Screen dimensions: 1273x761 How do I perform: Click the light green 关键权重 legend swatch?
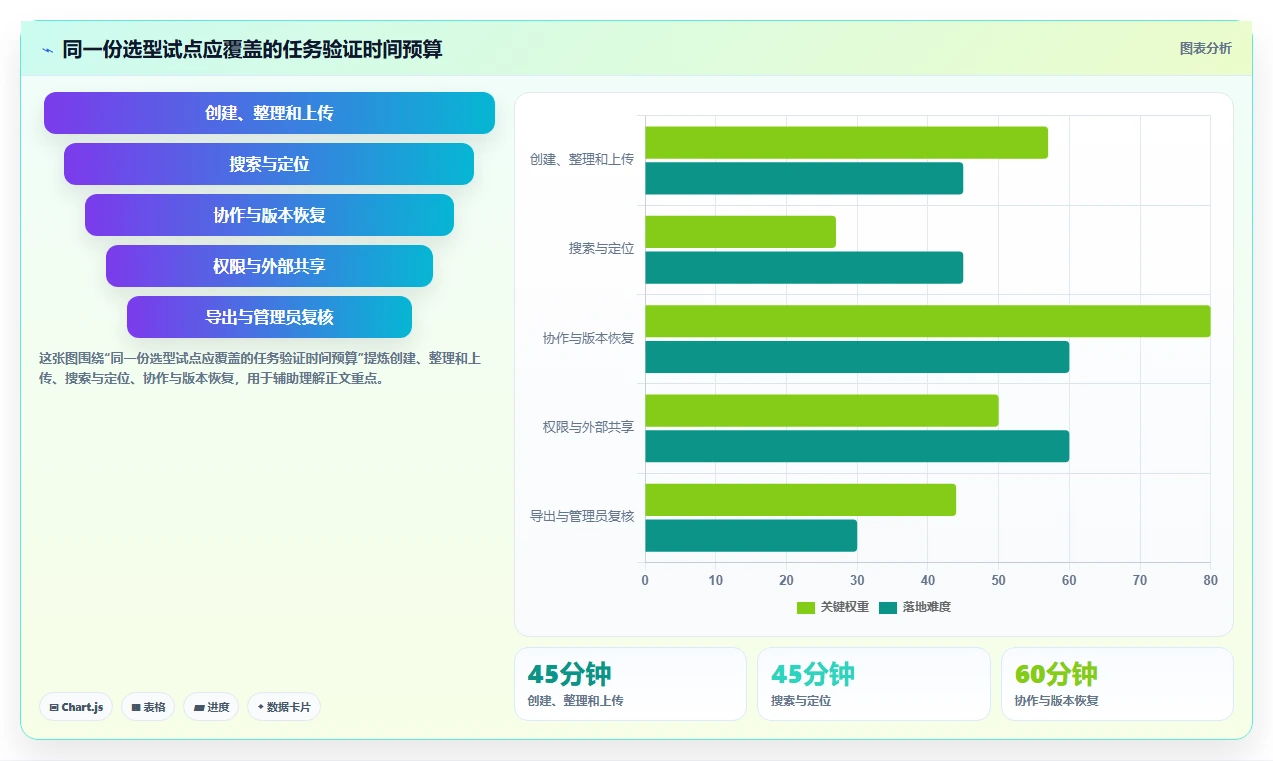coord(806,607)
